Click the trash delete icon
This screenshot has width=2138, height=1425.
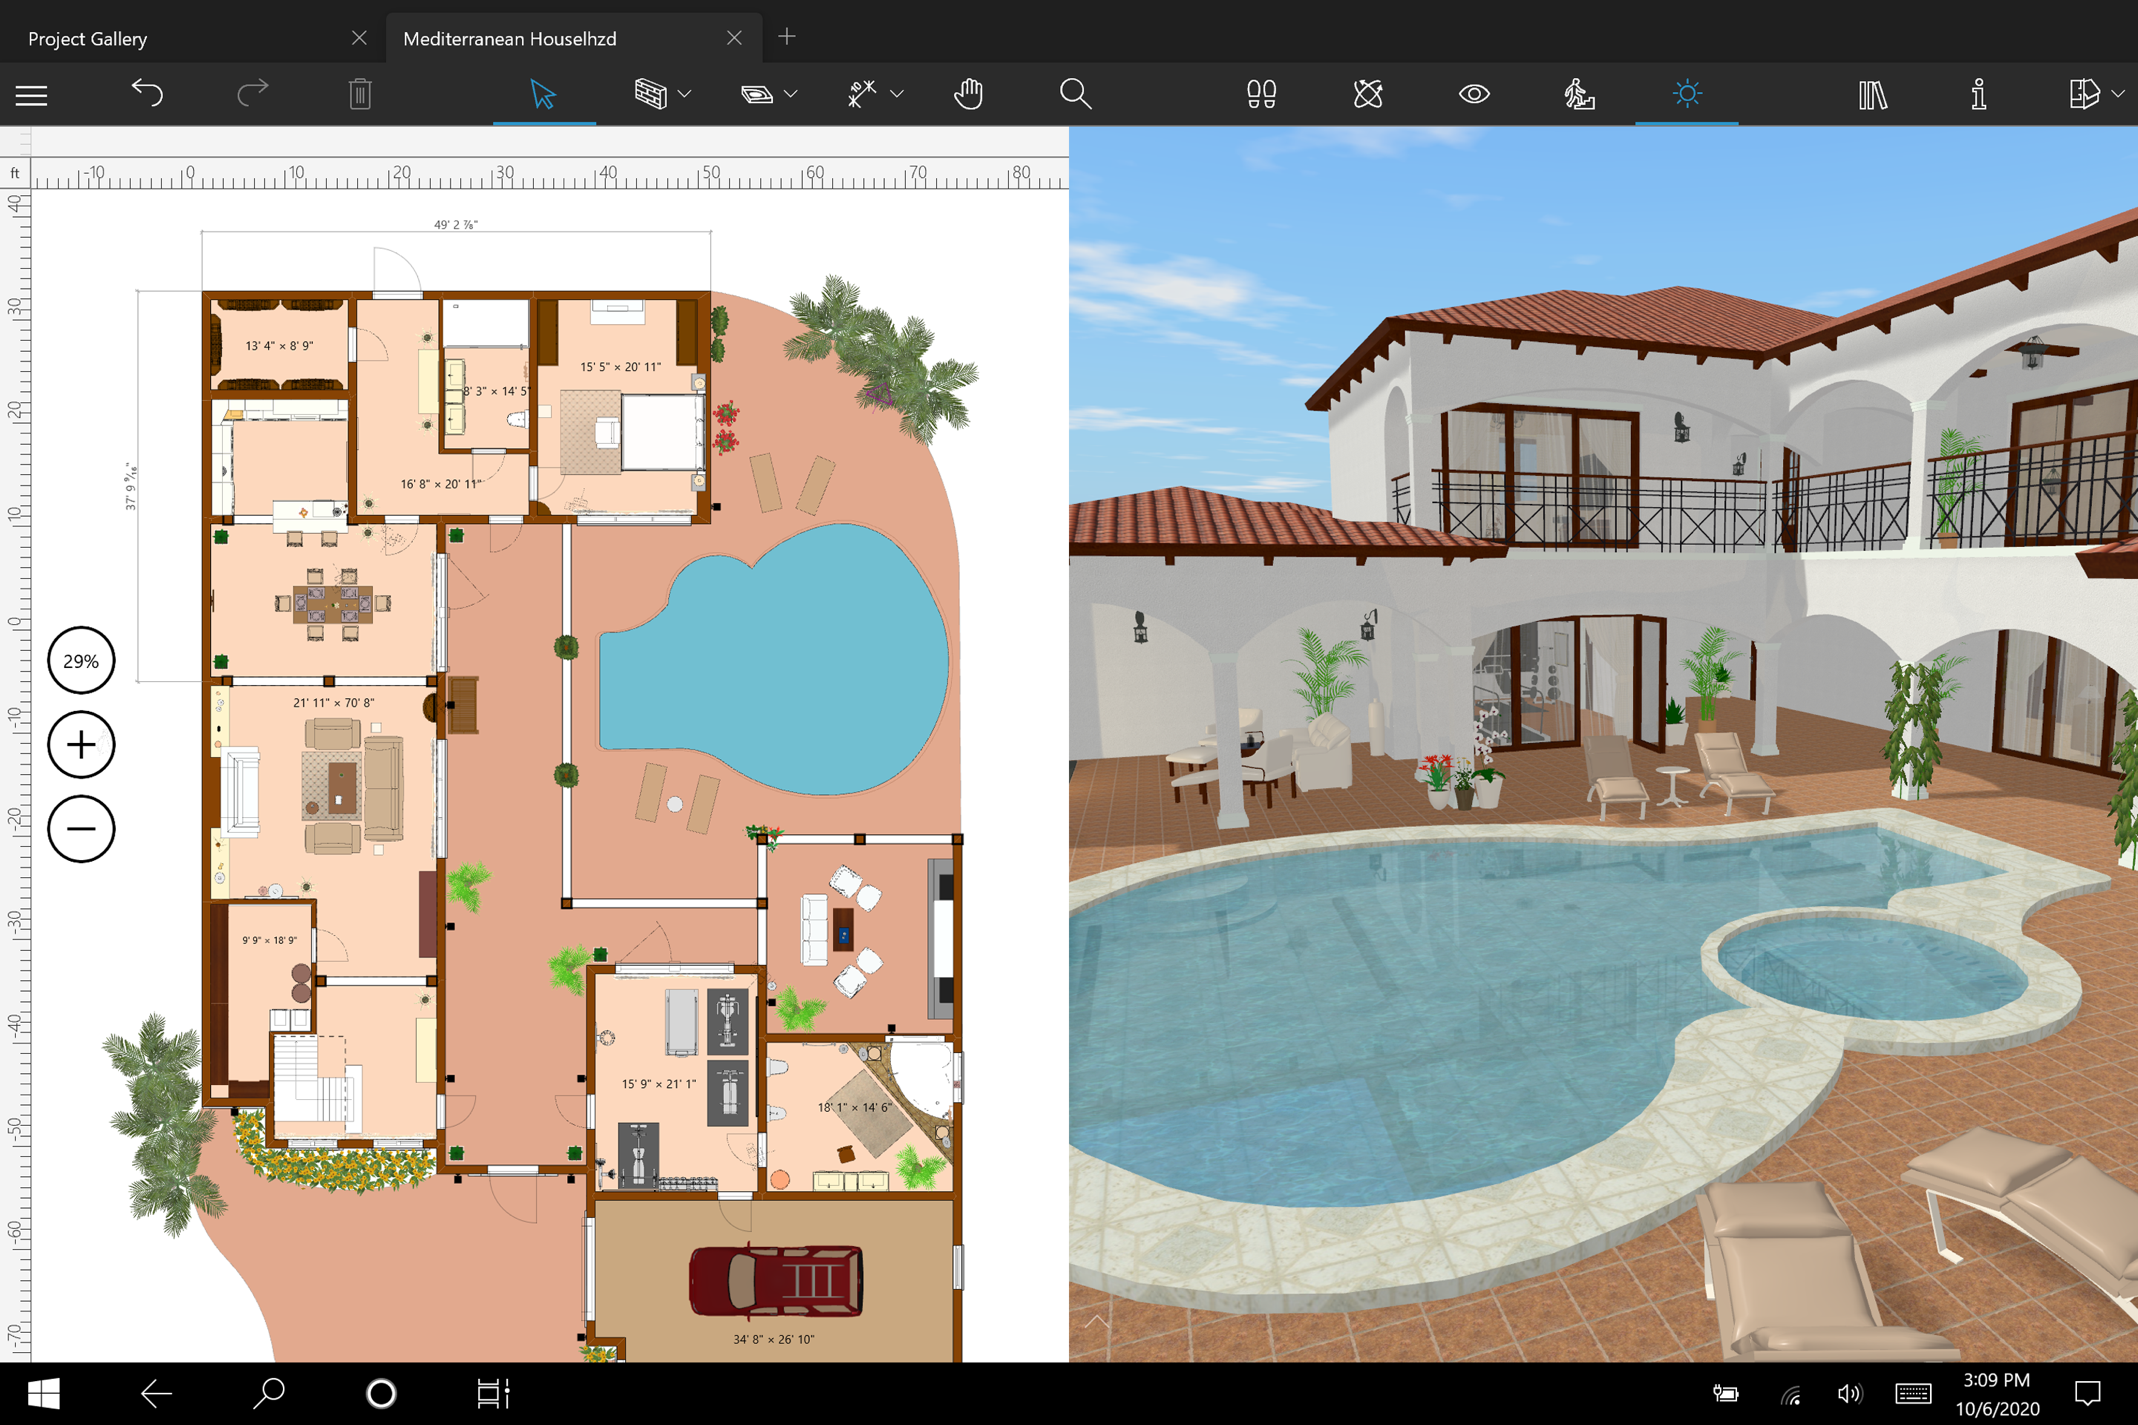[360, 94]
